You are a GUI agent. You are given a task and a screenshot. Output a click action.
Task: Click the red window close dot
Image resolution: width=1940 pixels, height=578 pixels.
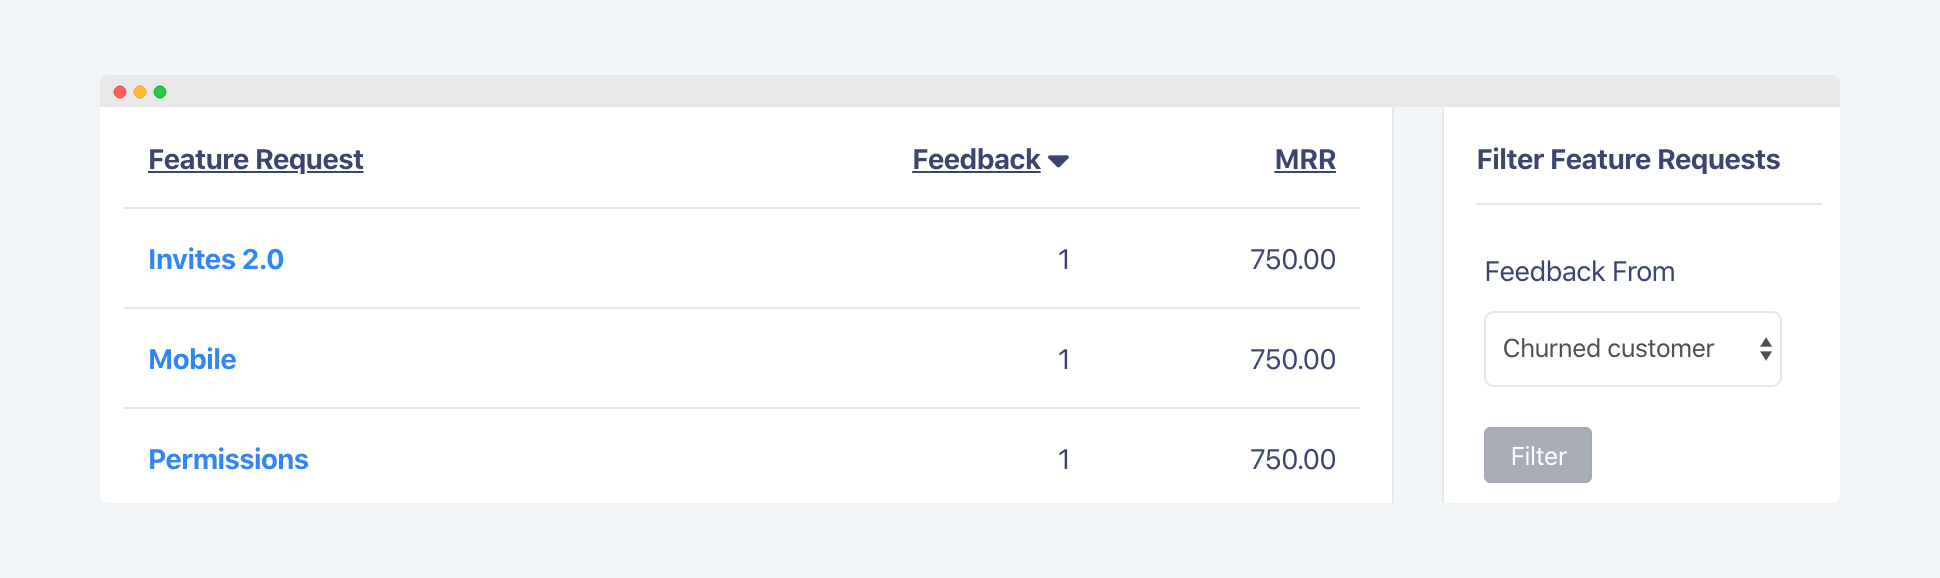(x=120, y=92)
